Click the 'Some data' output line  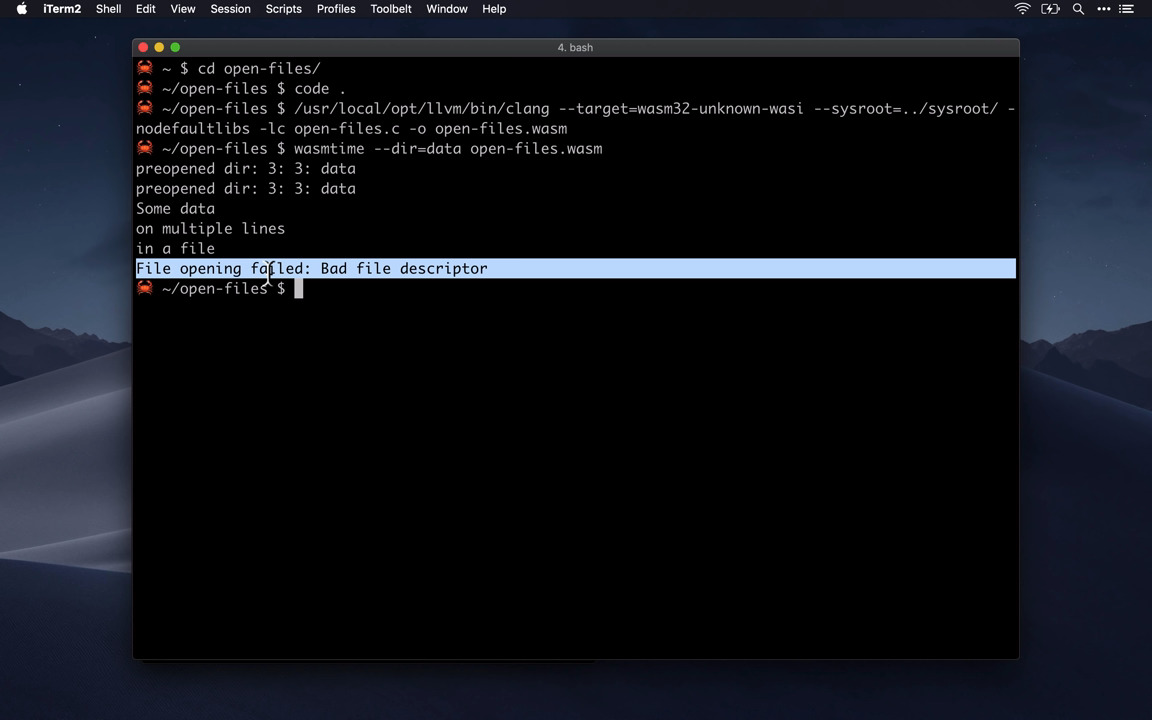pyautogui.click(x=175, y=209)
